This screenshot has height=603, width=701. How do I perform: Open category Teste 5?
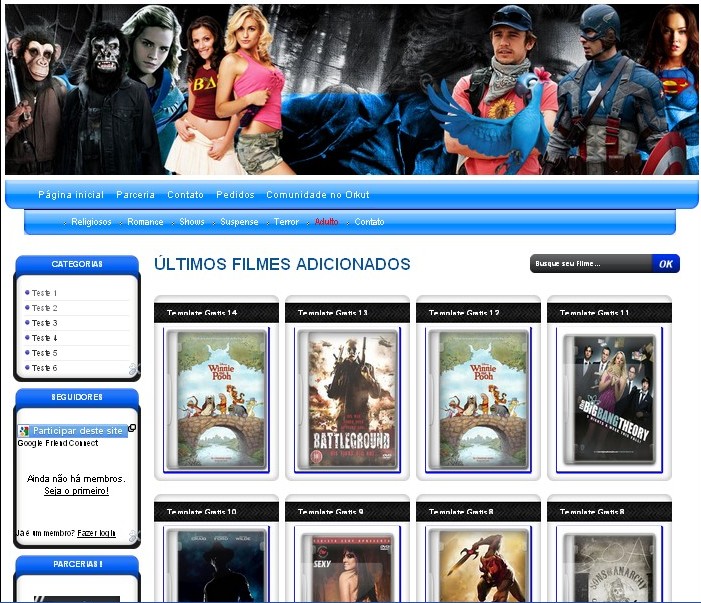[x=44, y=353]
